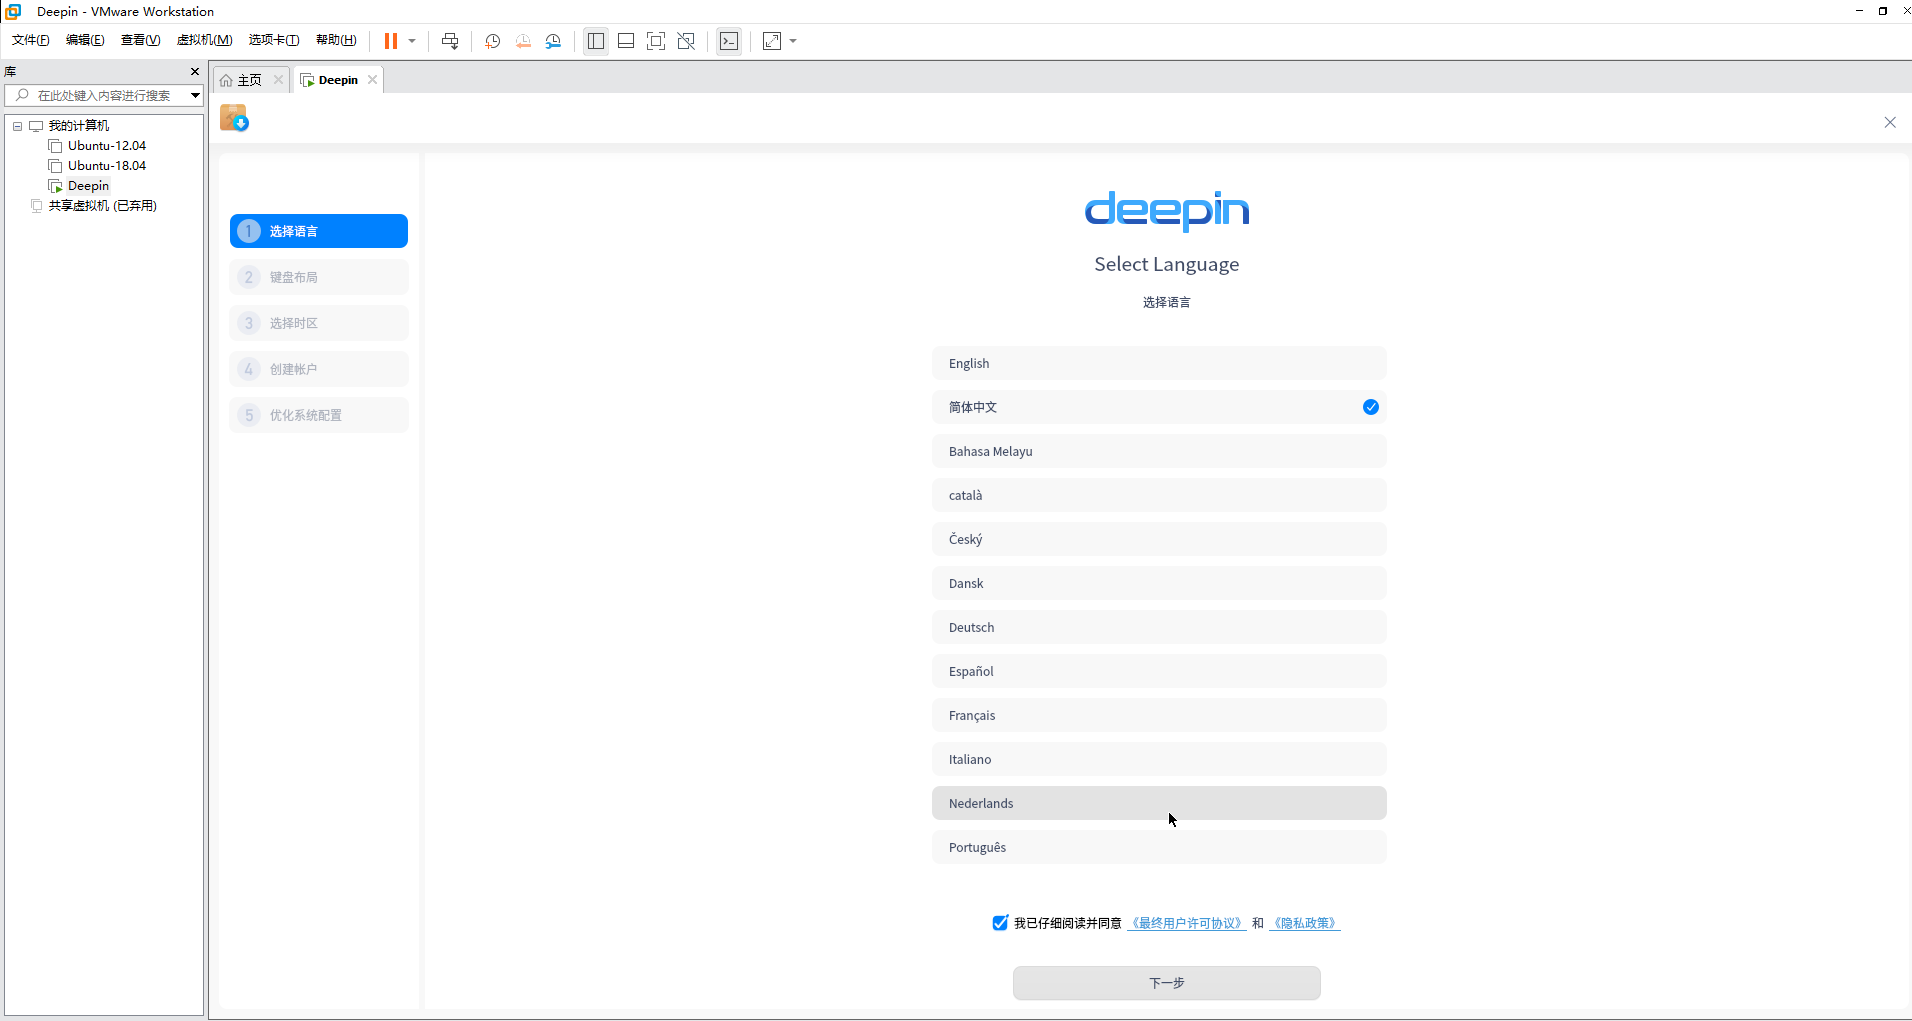Close the library panel
The image size is (1912, 1021).
tap(195, 71)
